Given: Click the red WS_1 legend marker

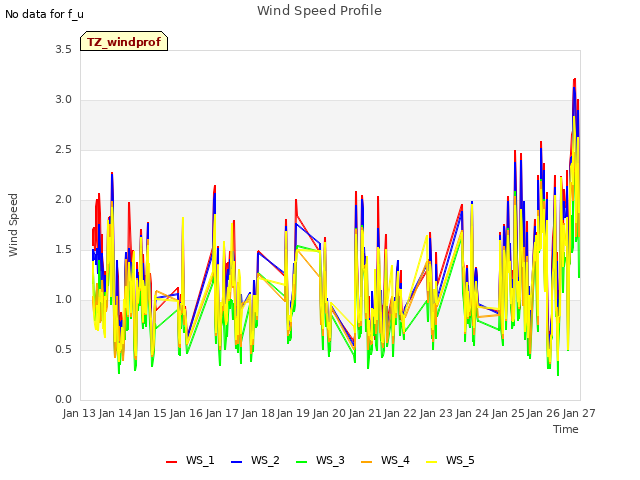Looking at the screenshot, I should click(171, 462).
